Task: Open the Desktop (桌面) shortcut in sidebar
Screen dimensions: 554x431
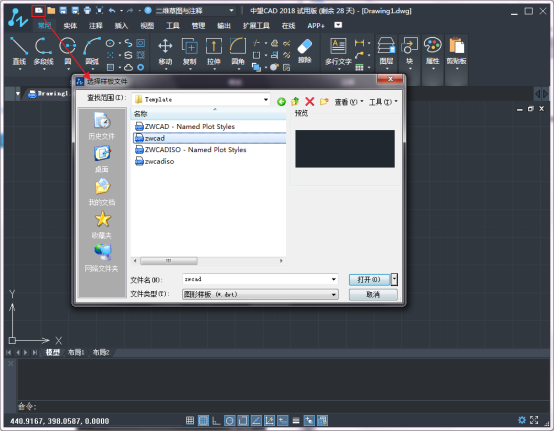Action: tap(102, 159)
